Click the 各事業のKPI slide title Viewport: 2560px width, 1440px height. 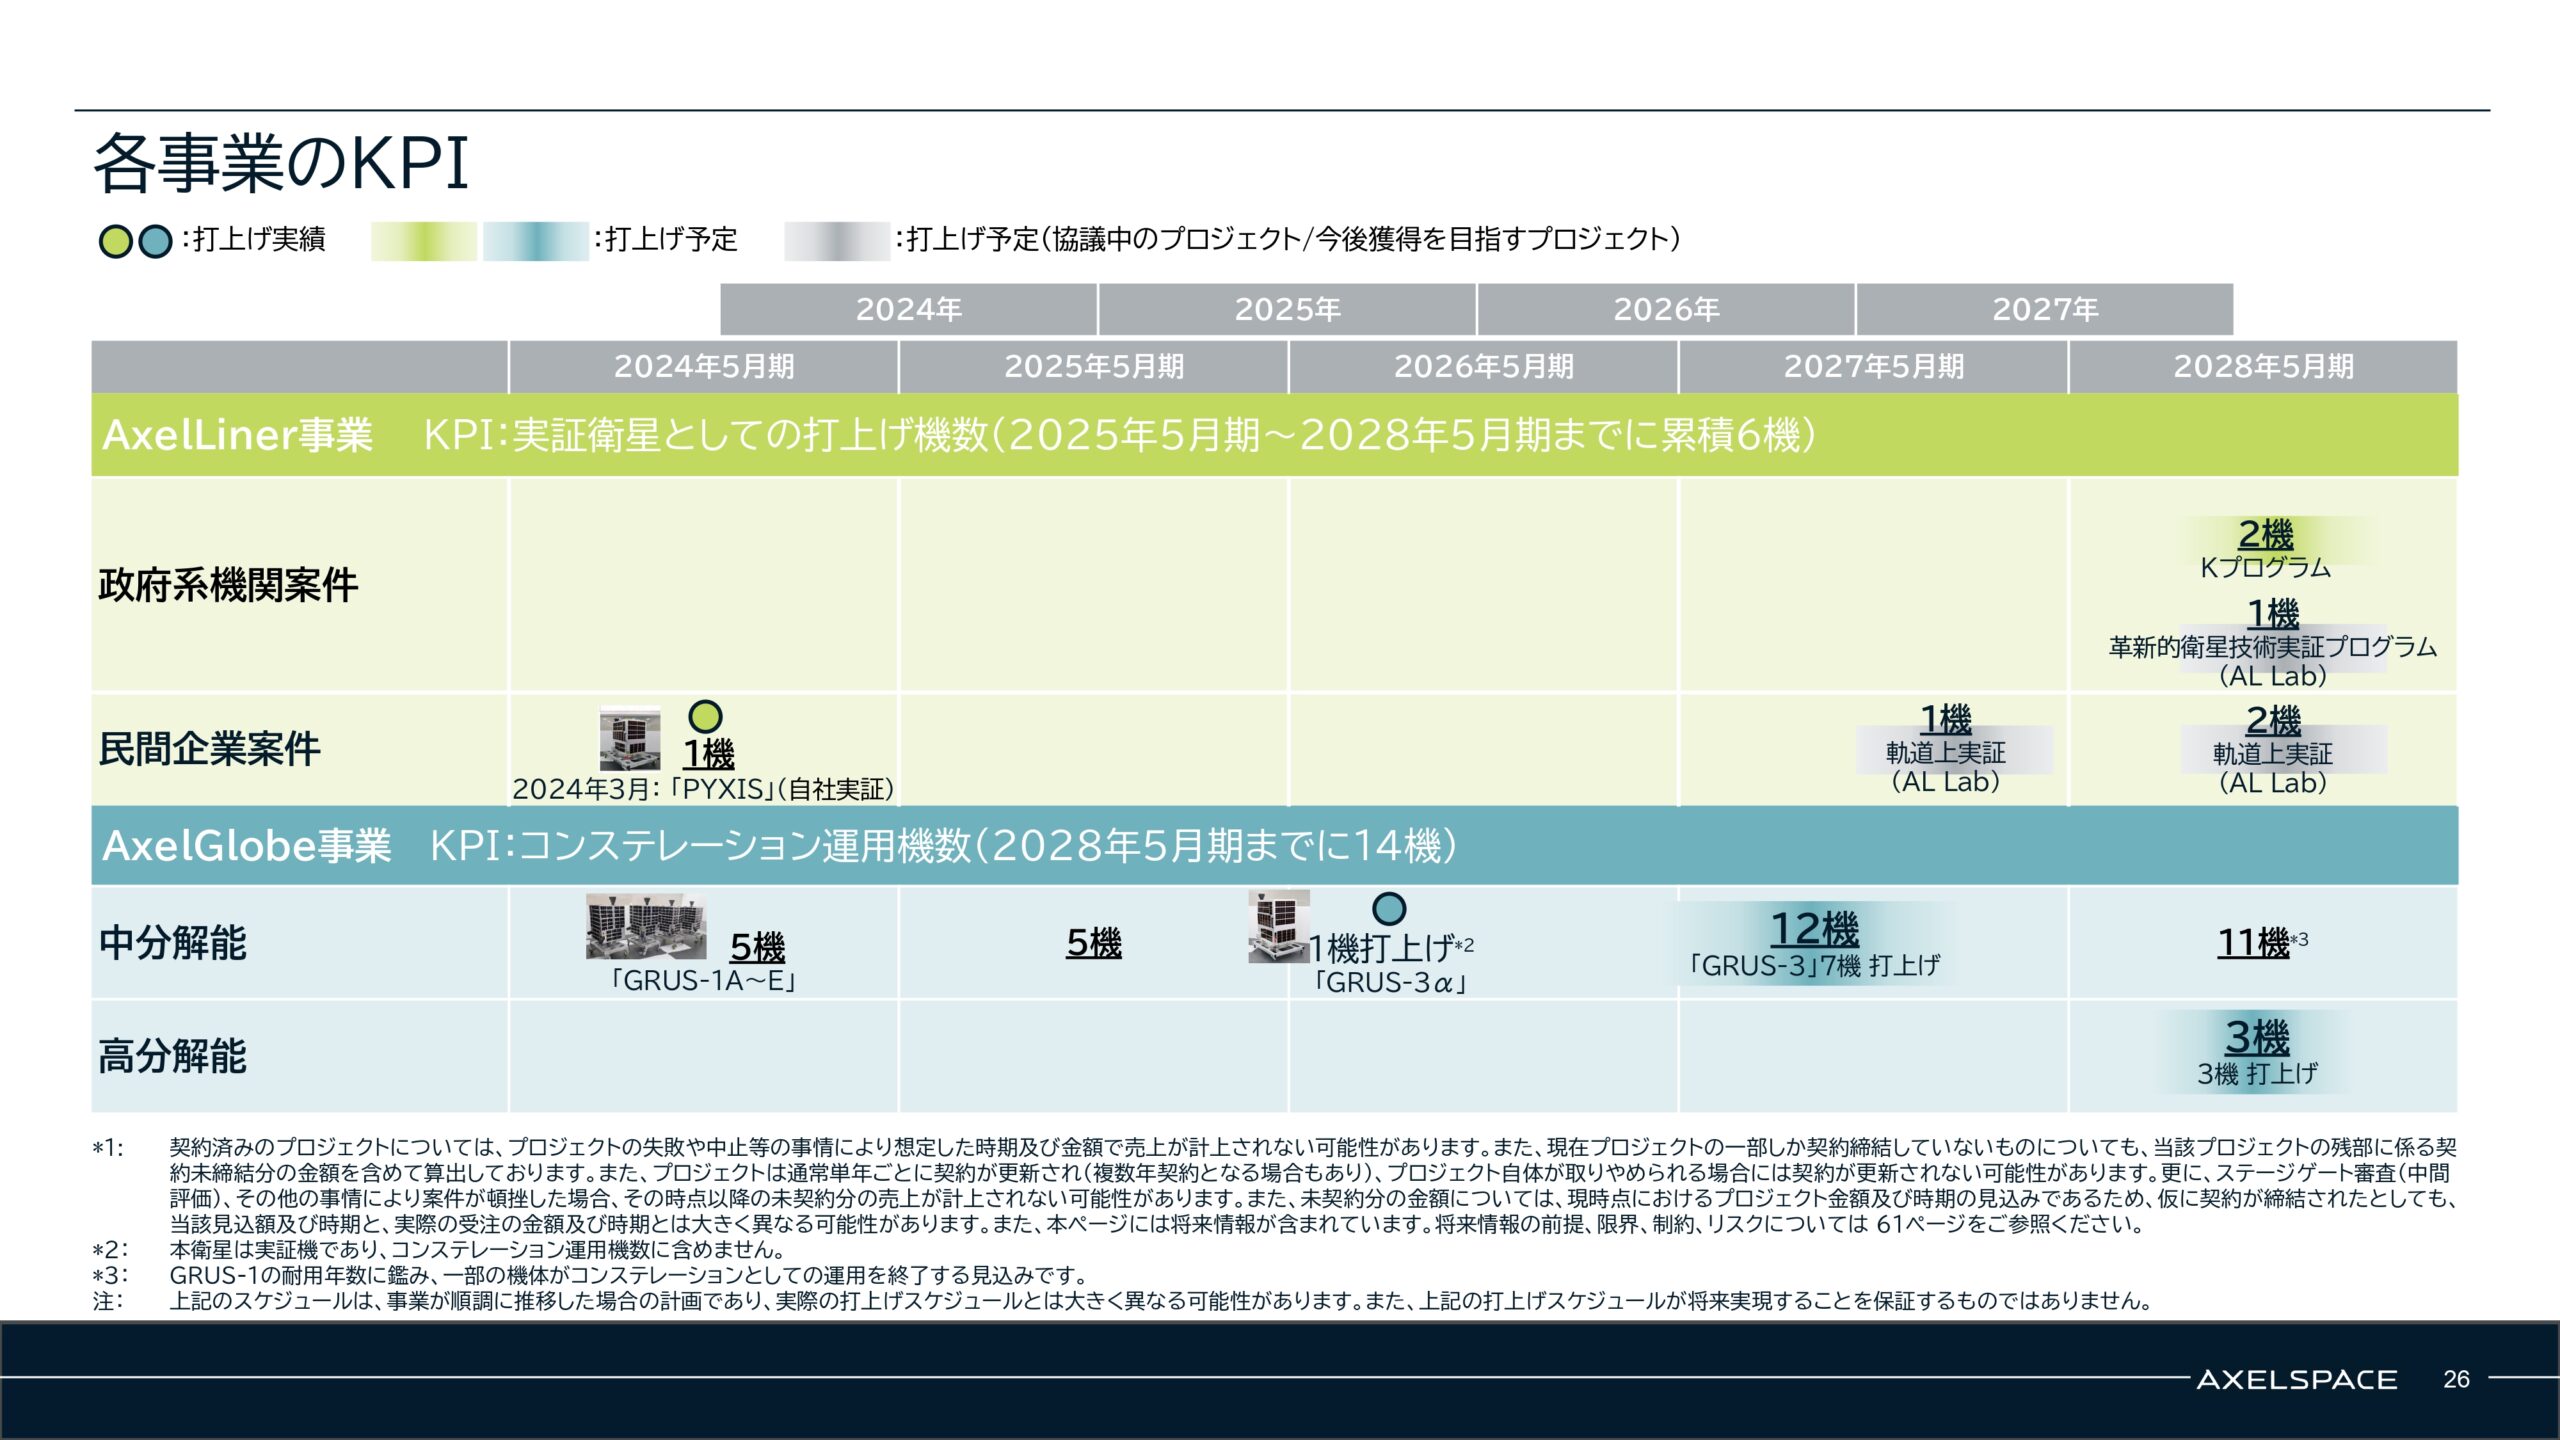point(281,164)
